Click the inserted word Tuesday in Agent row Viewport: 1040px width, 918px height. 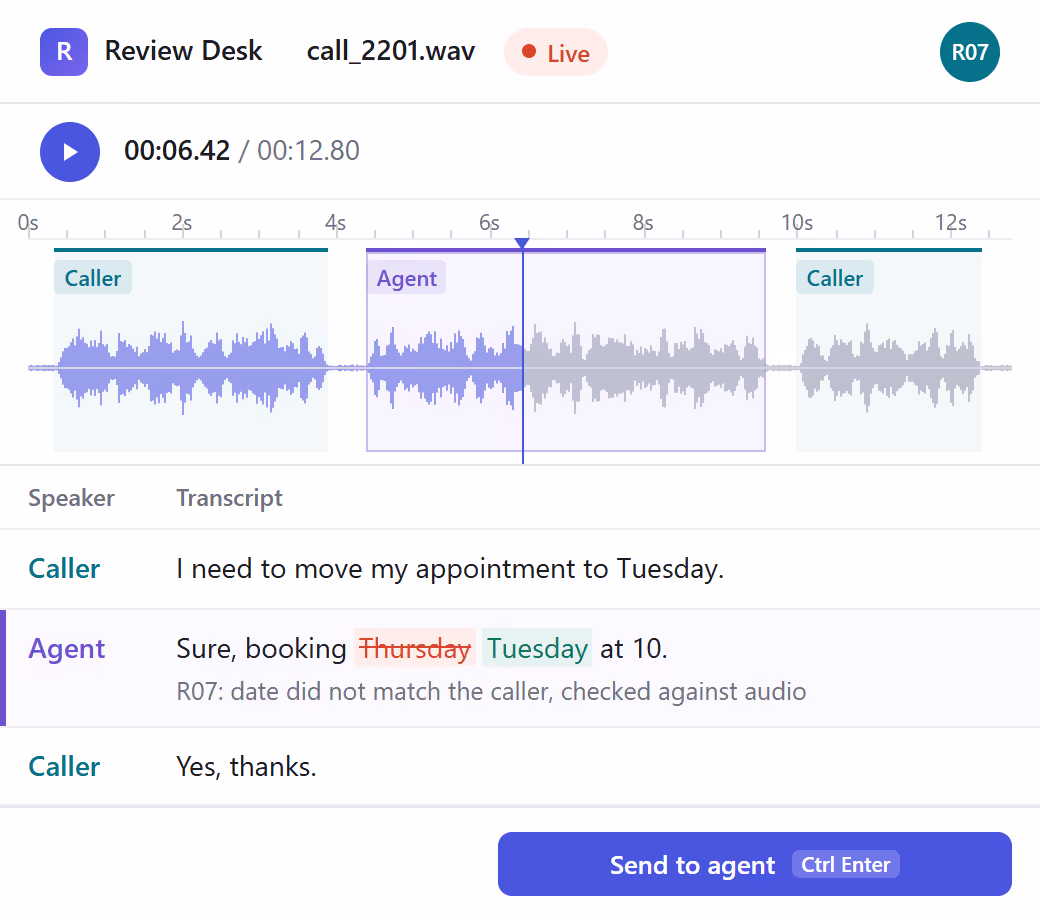[537, 648]
